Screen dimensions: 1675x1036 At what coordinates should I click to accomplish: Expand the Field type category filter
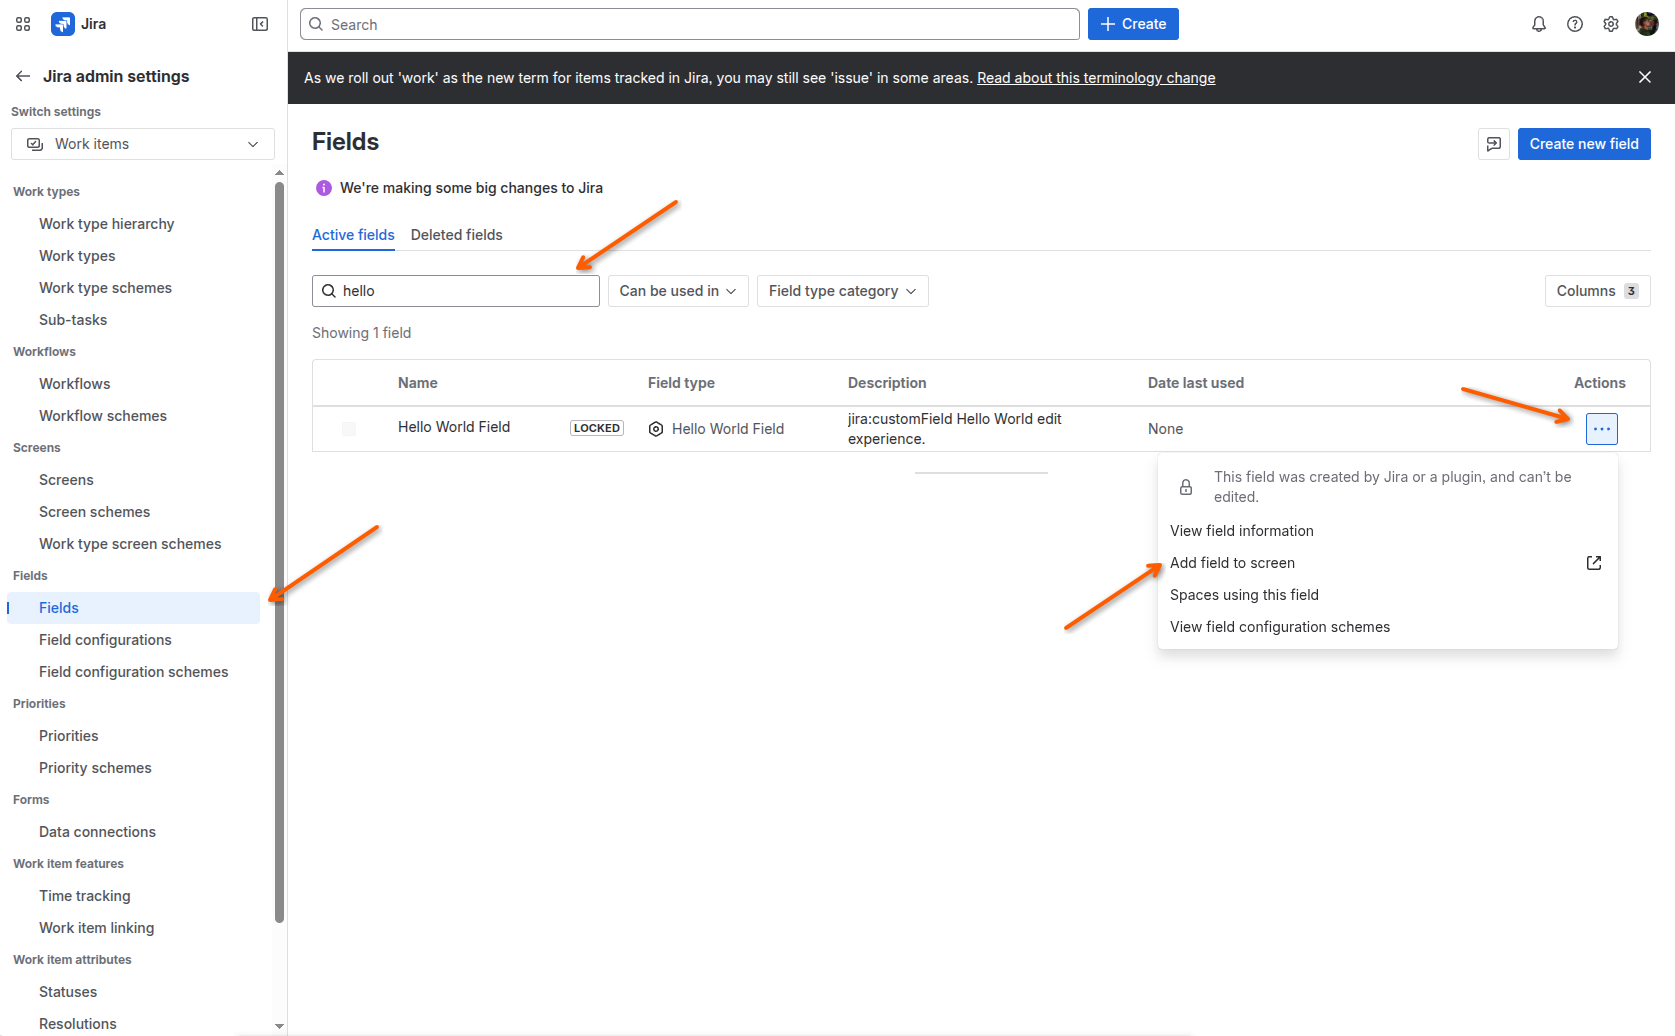(x=843, y=291)
